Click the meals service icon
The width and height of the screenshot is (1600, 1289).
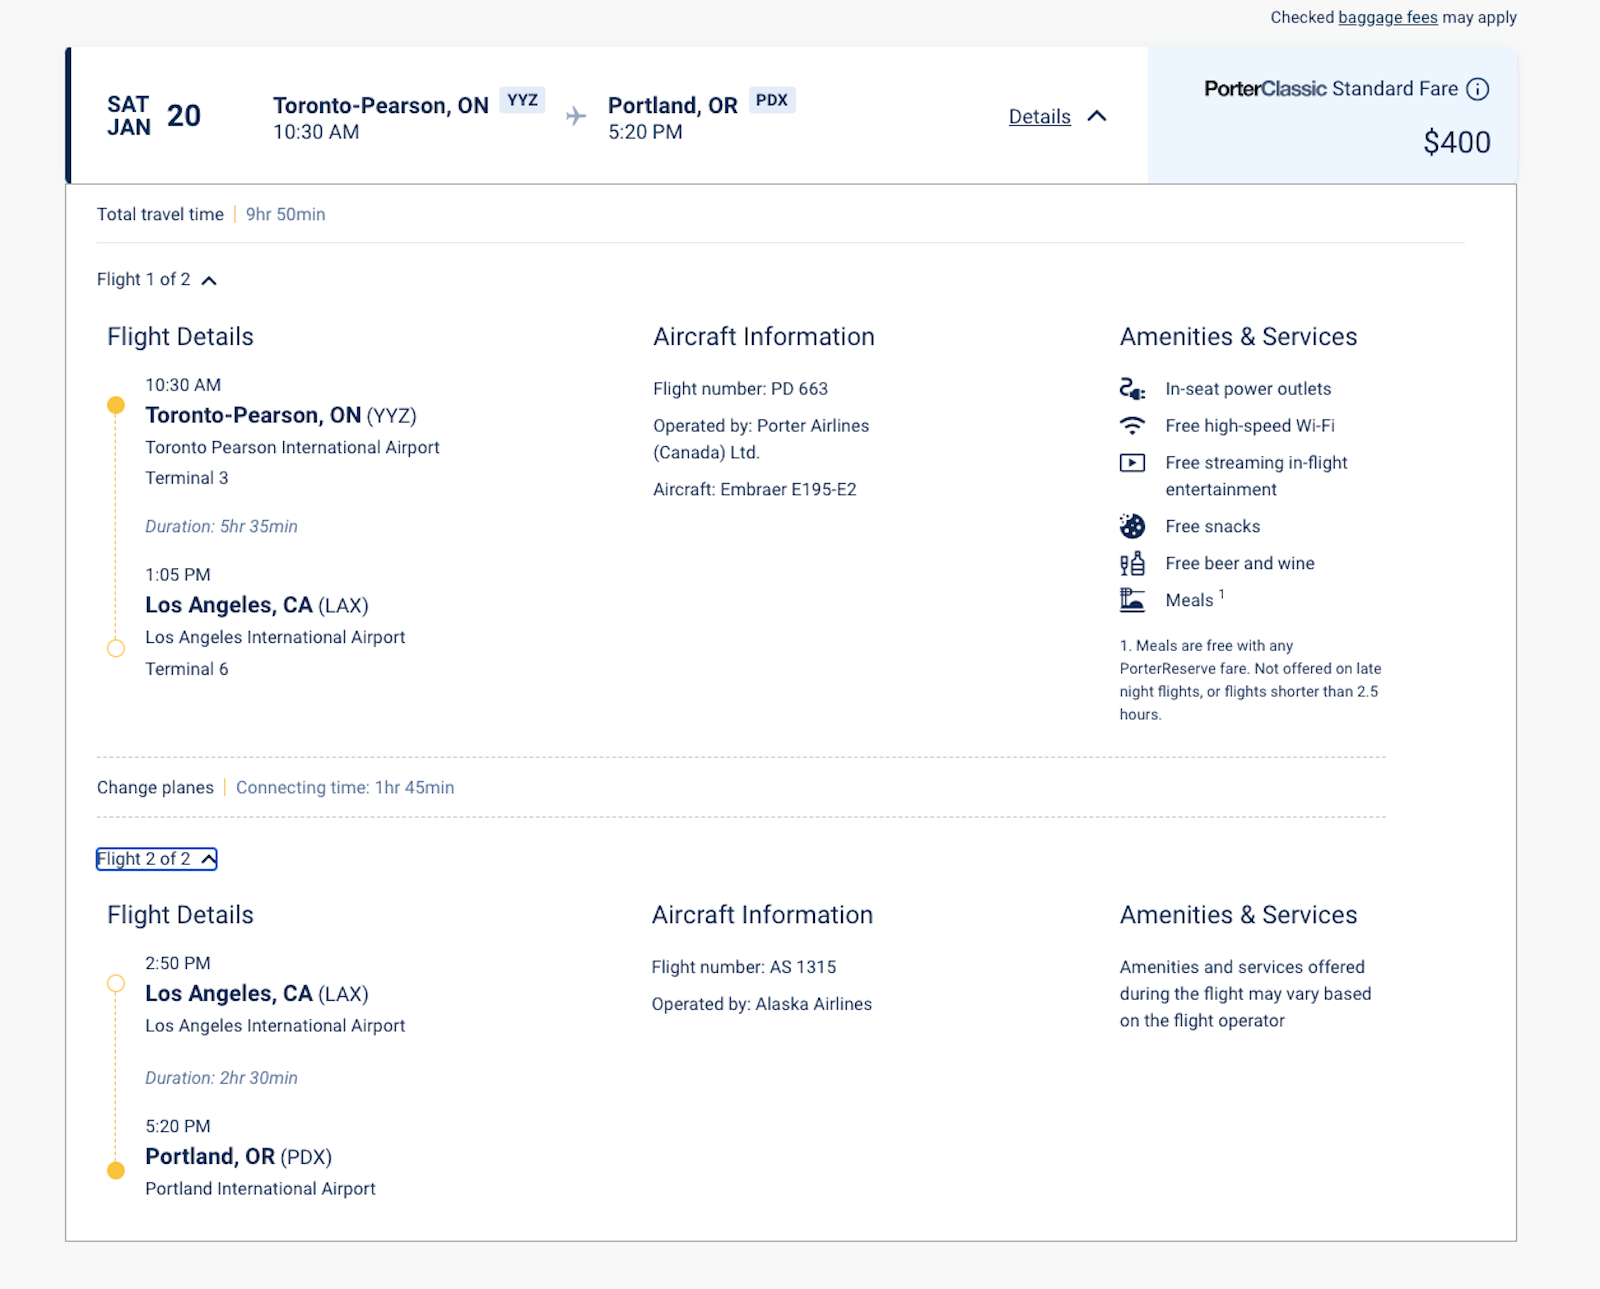tap(1133, 599)
